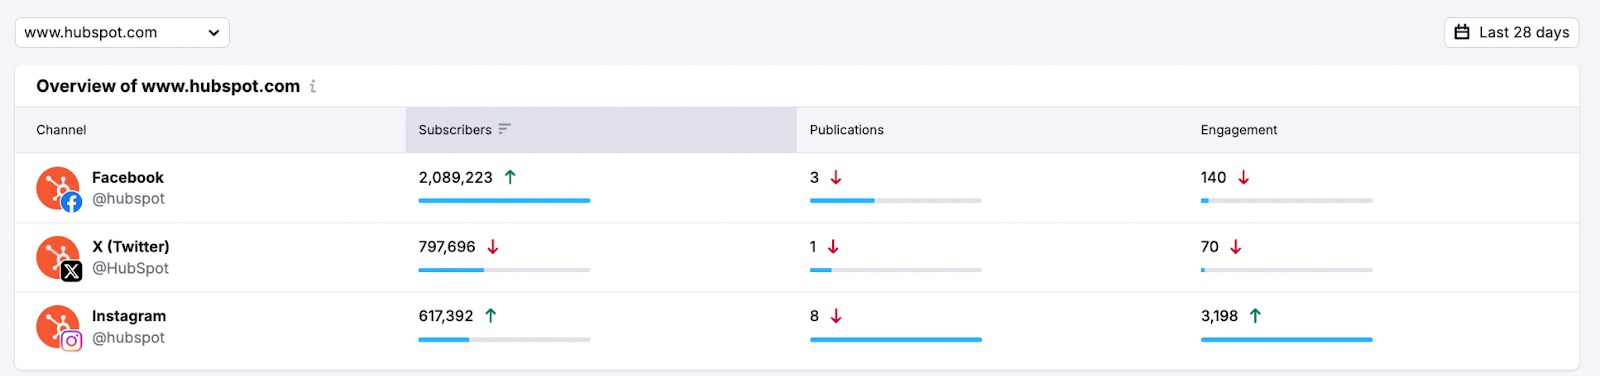
Task: Click the Facebook subscribers progress bar
Action: coord(505,201)
